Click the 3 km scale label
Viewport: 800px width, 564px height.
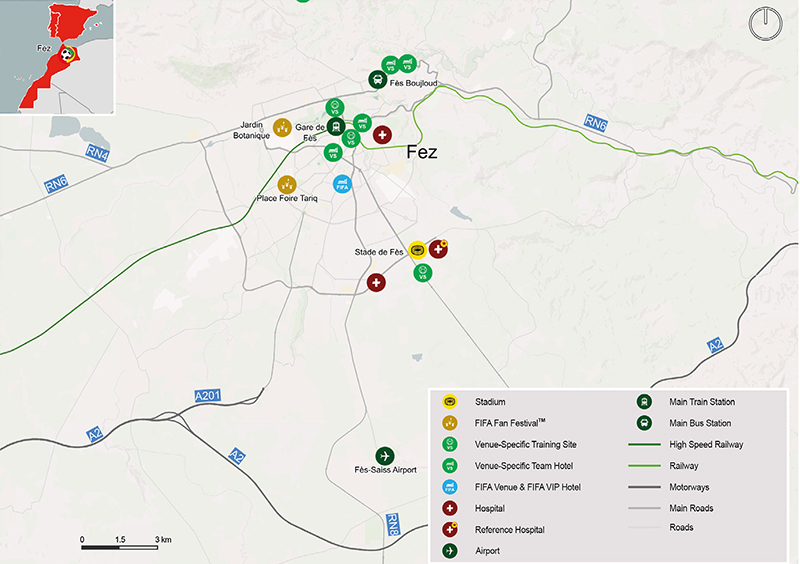[163, 540]
